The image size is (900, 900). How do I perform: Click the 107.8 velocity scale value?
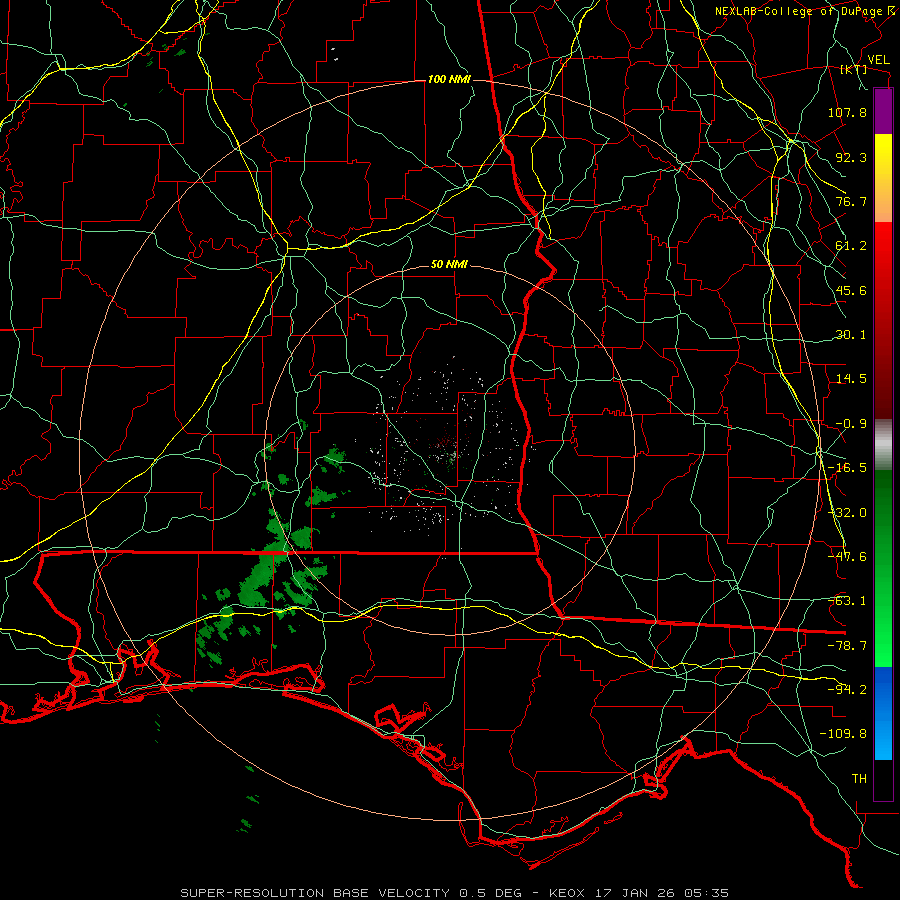tap(847, 112)
